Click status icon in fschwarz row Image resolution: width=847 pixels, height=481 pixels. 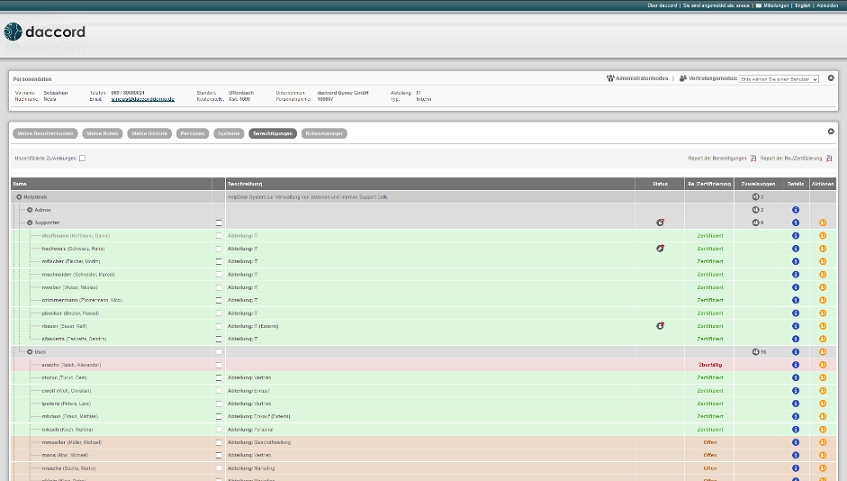pos(660,248)
